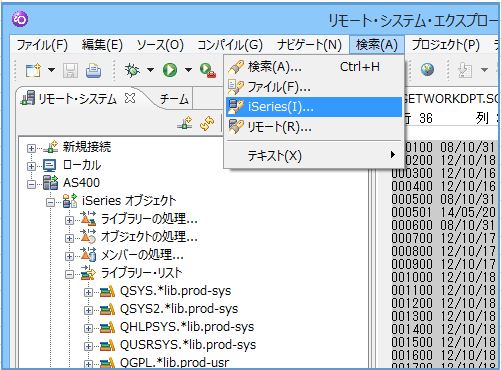Click the globe web browser icon

427,69
